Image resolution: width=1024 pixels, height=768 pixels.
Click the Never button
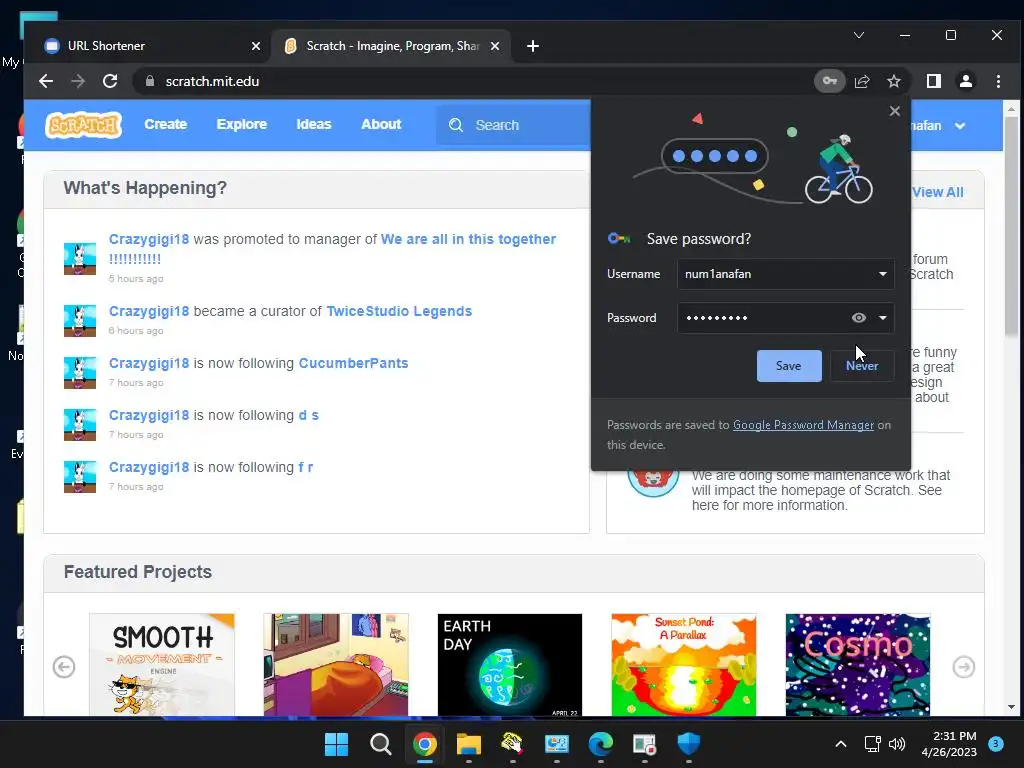click(x=862, y=366)
